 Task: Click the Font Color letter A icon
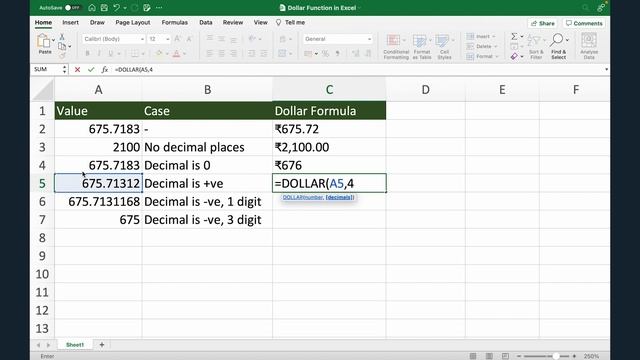(176, 53)
